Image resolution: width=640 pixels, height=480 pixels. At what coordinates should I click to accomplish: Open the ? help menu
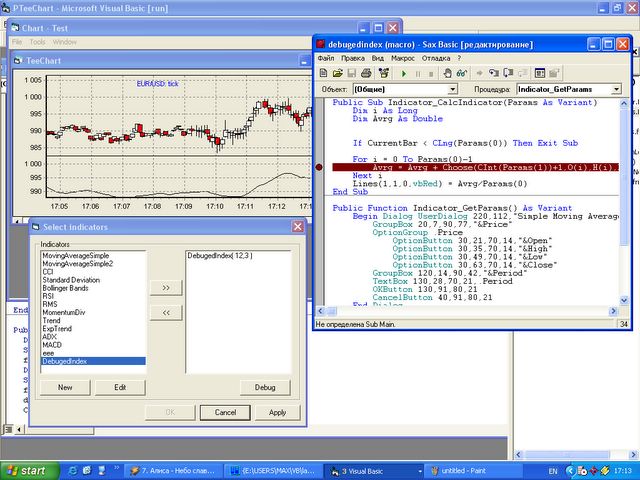coord(459,58)
